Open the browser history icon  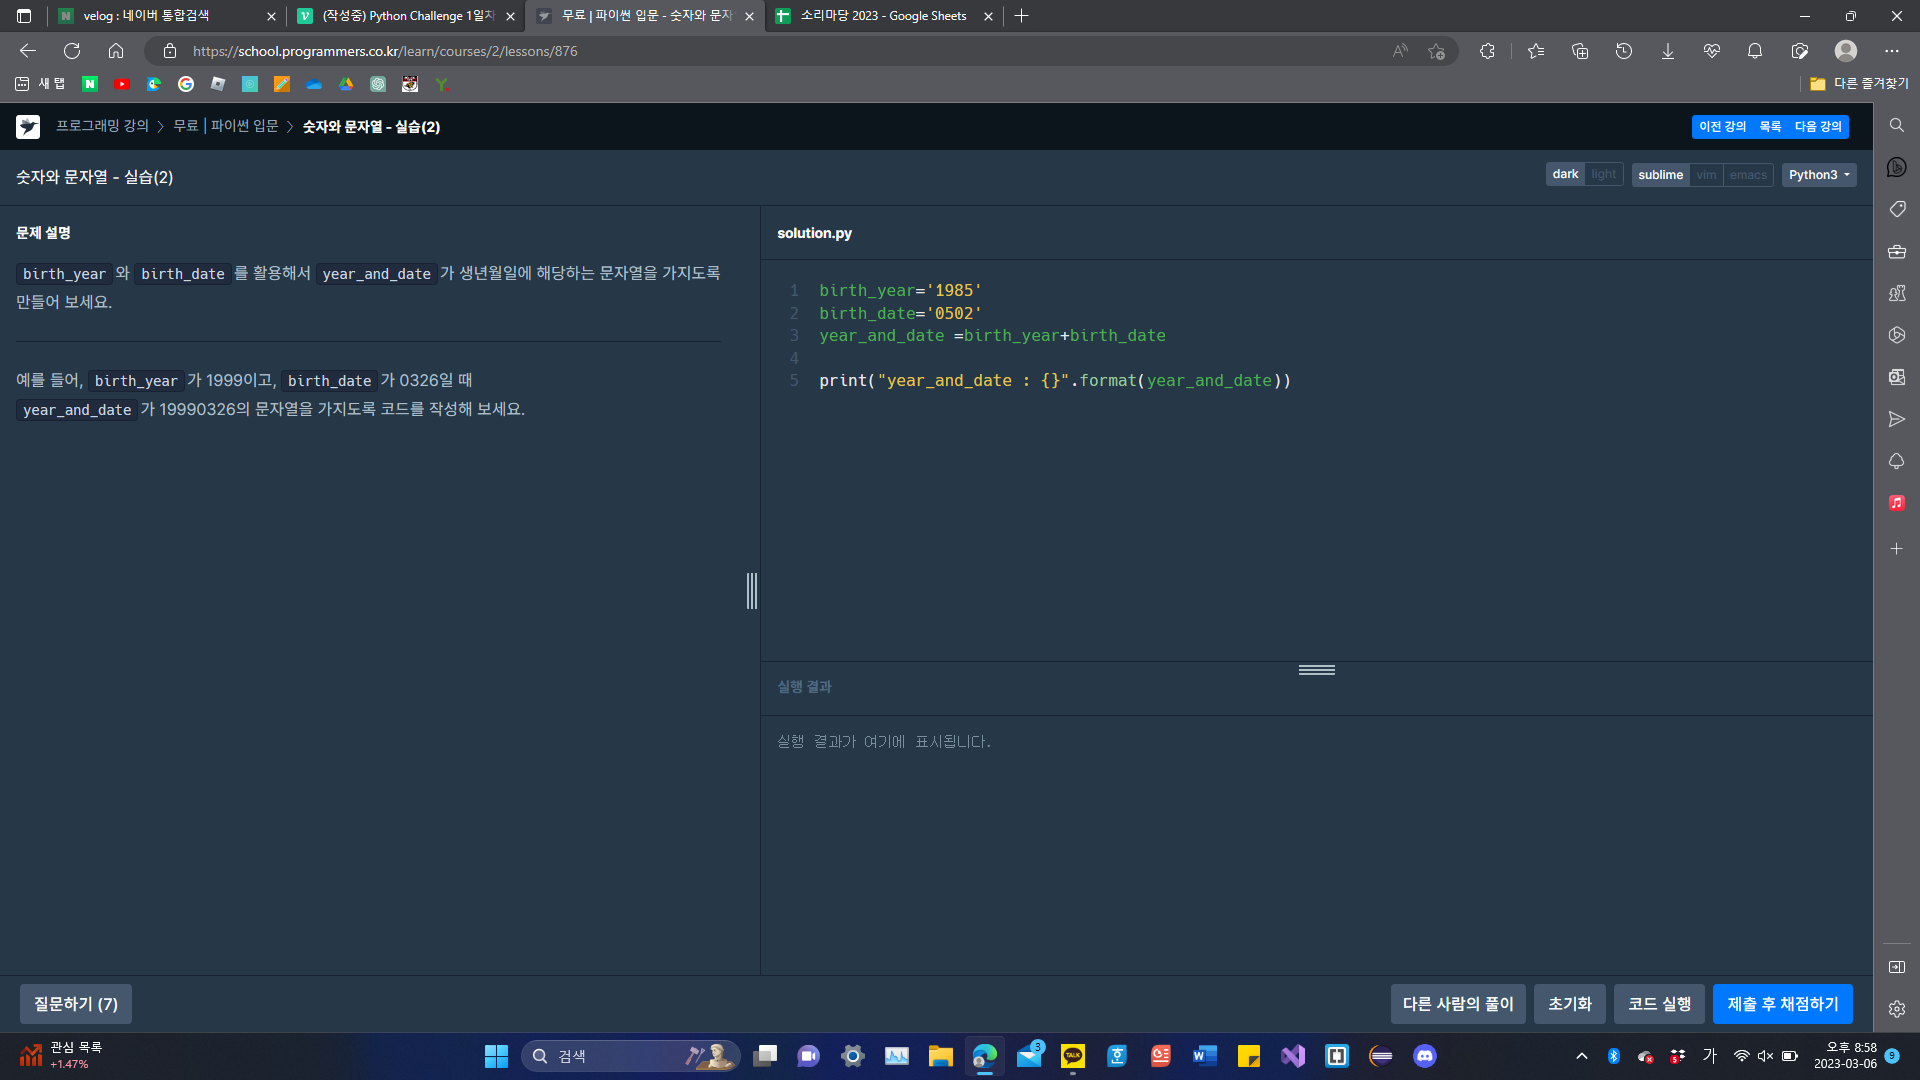pyautogui.click(x=1623, y=51)
